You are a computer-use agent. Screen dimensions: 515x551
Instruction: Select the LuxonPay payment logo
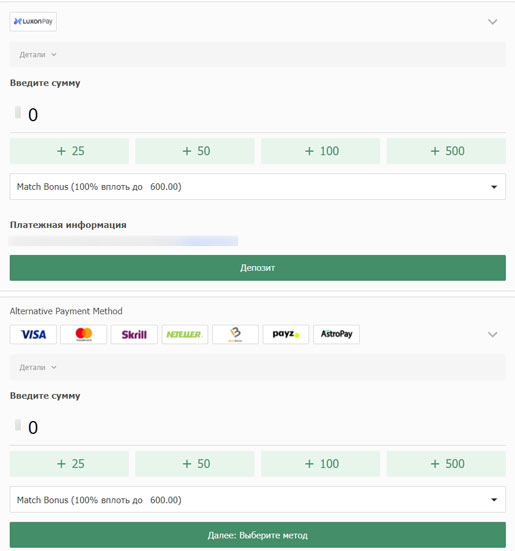click(33, 22)
